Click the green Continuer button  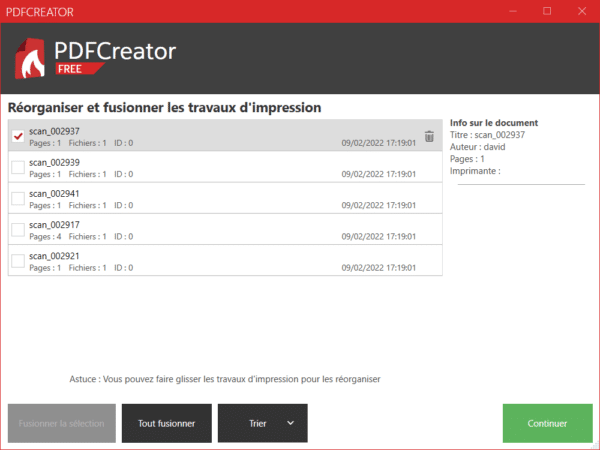point(547,423)
